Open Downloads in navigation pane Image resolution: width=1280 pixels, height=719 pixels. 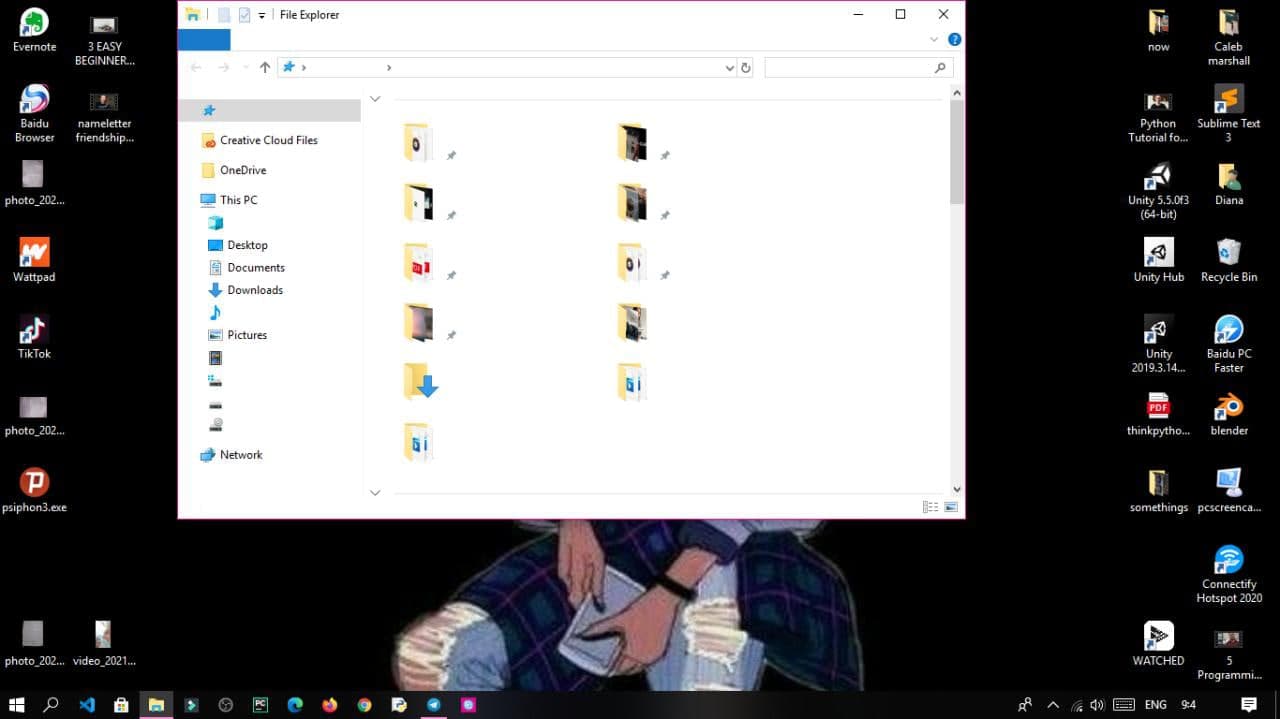[x=245, y=290]
